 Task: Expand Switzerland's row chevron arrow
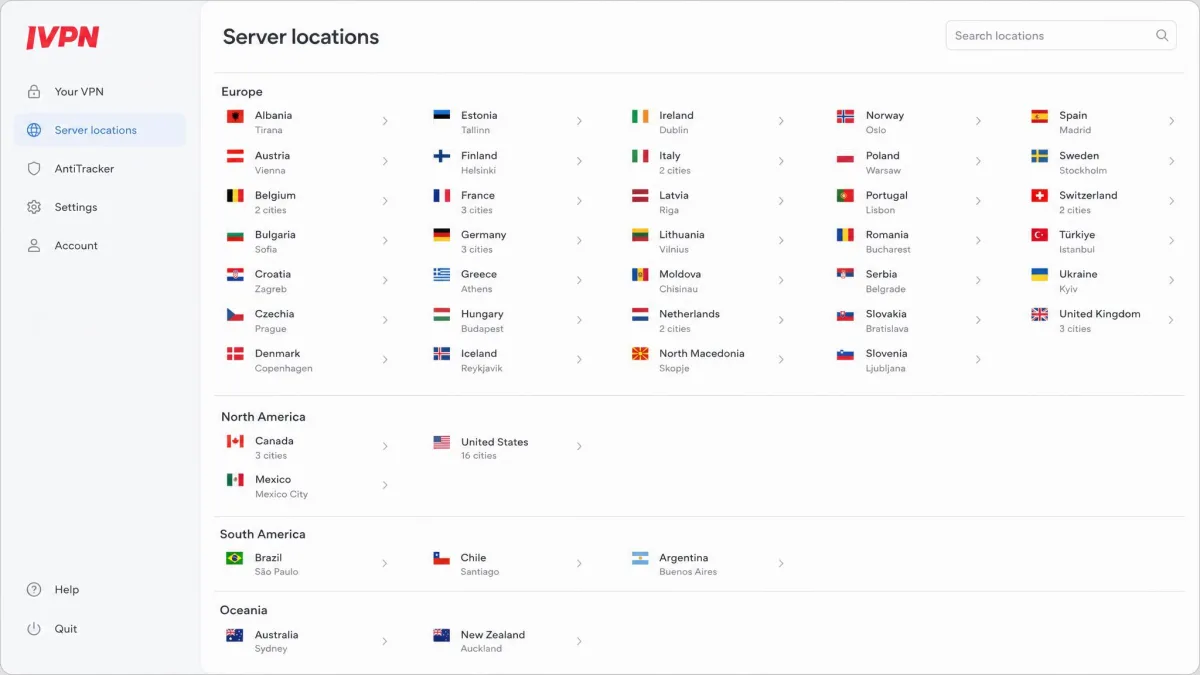(x=1171, y=201)
